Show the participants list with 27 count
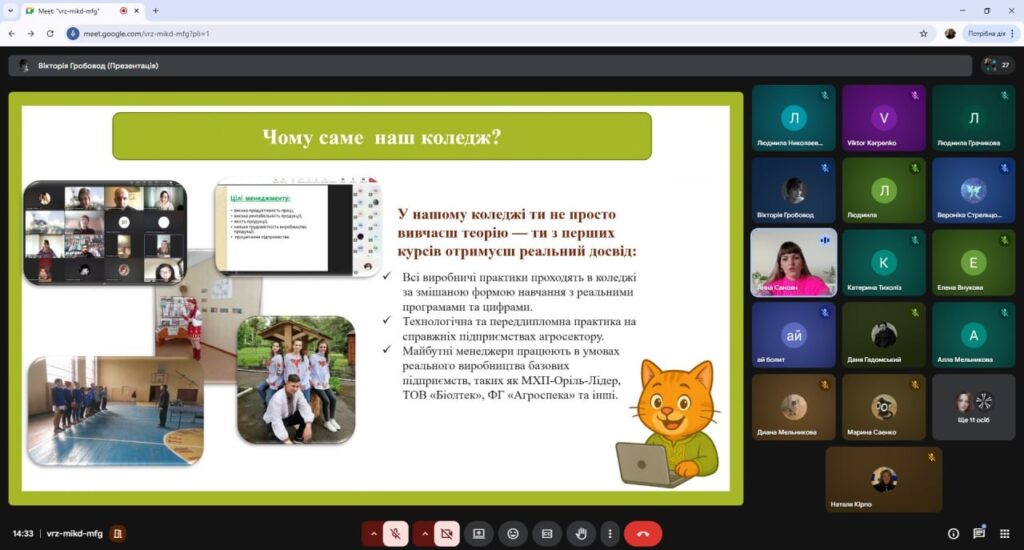 pos(997,65)
